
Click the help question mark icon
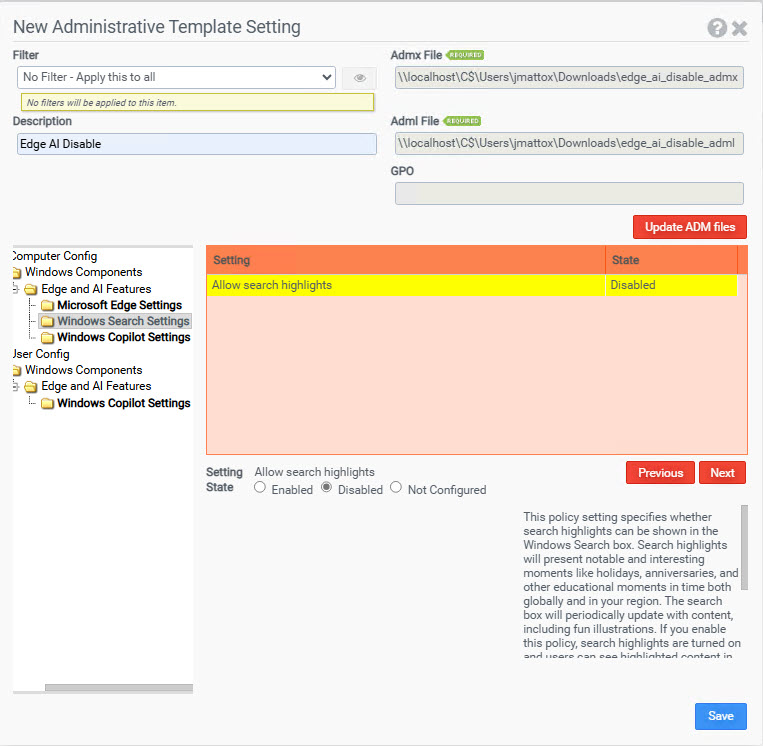717,28
